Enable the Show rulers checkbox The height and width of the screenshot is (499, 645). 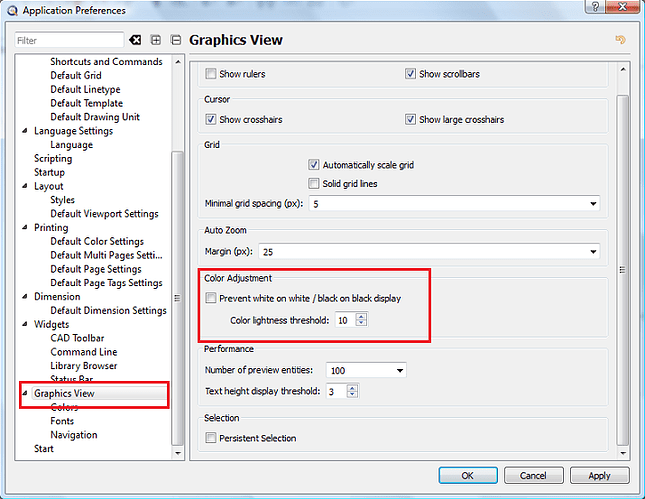click(x=211, y=74)
